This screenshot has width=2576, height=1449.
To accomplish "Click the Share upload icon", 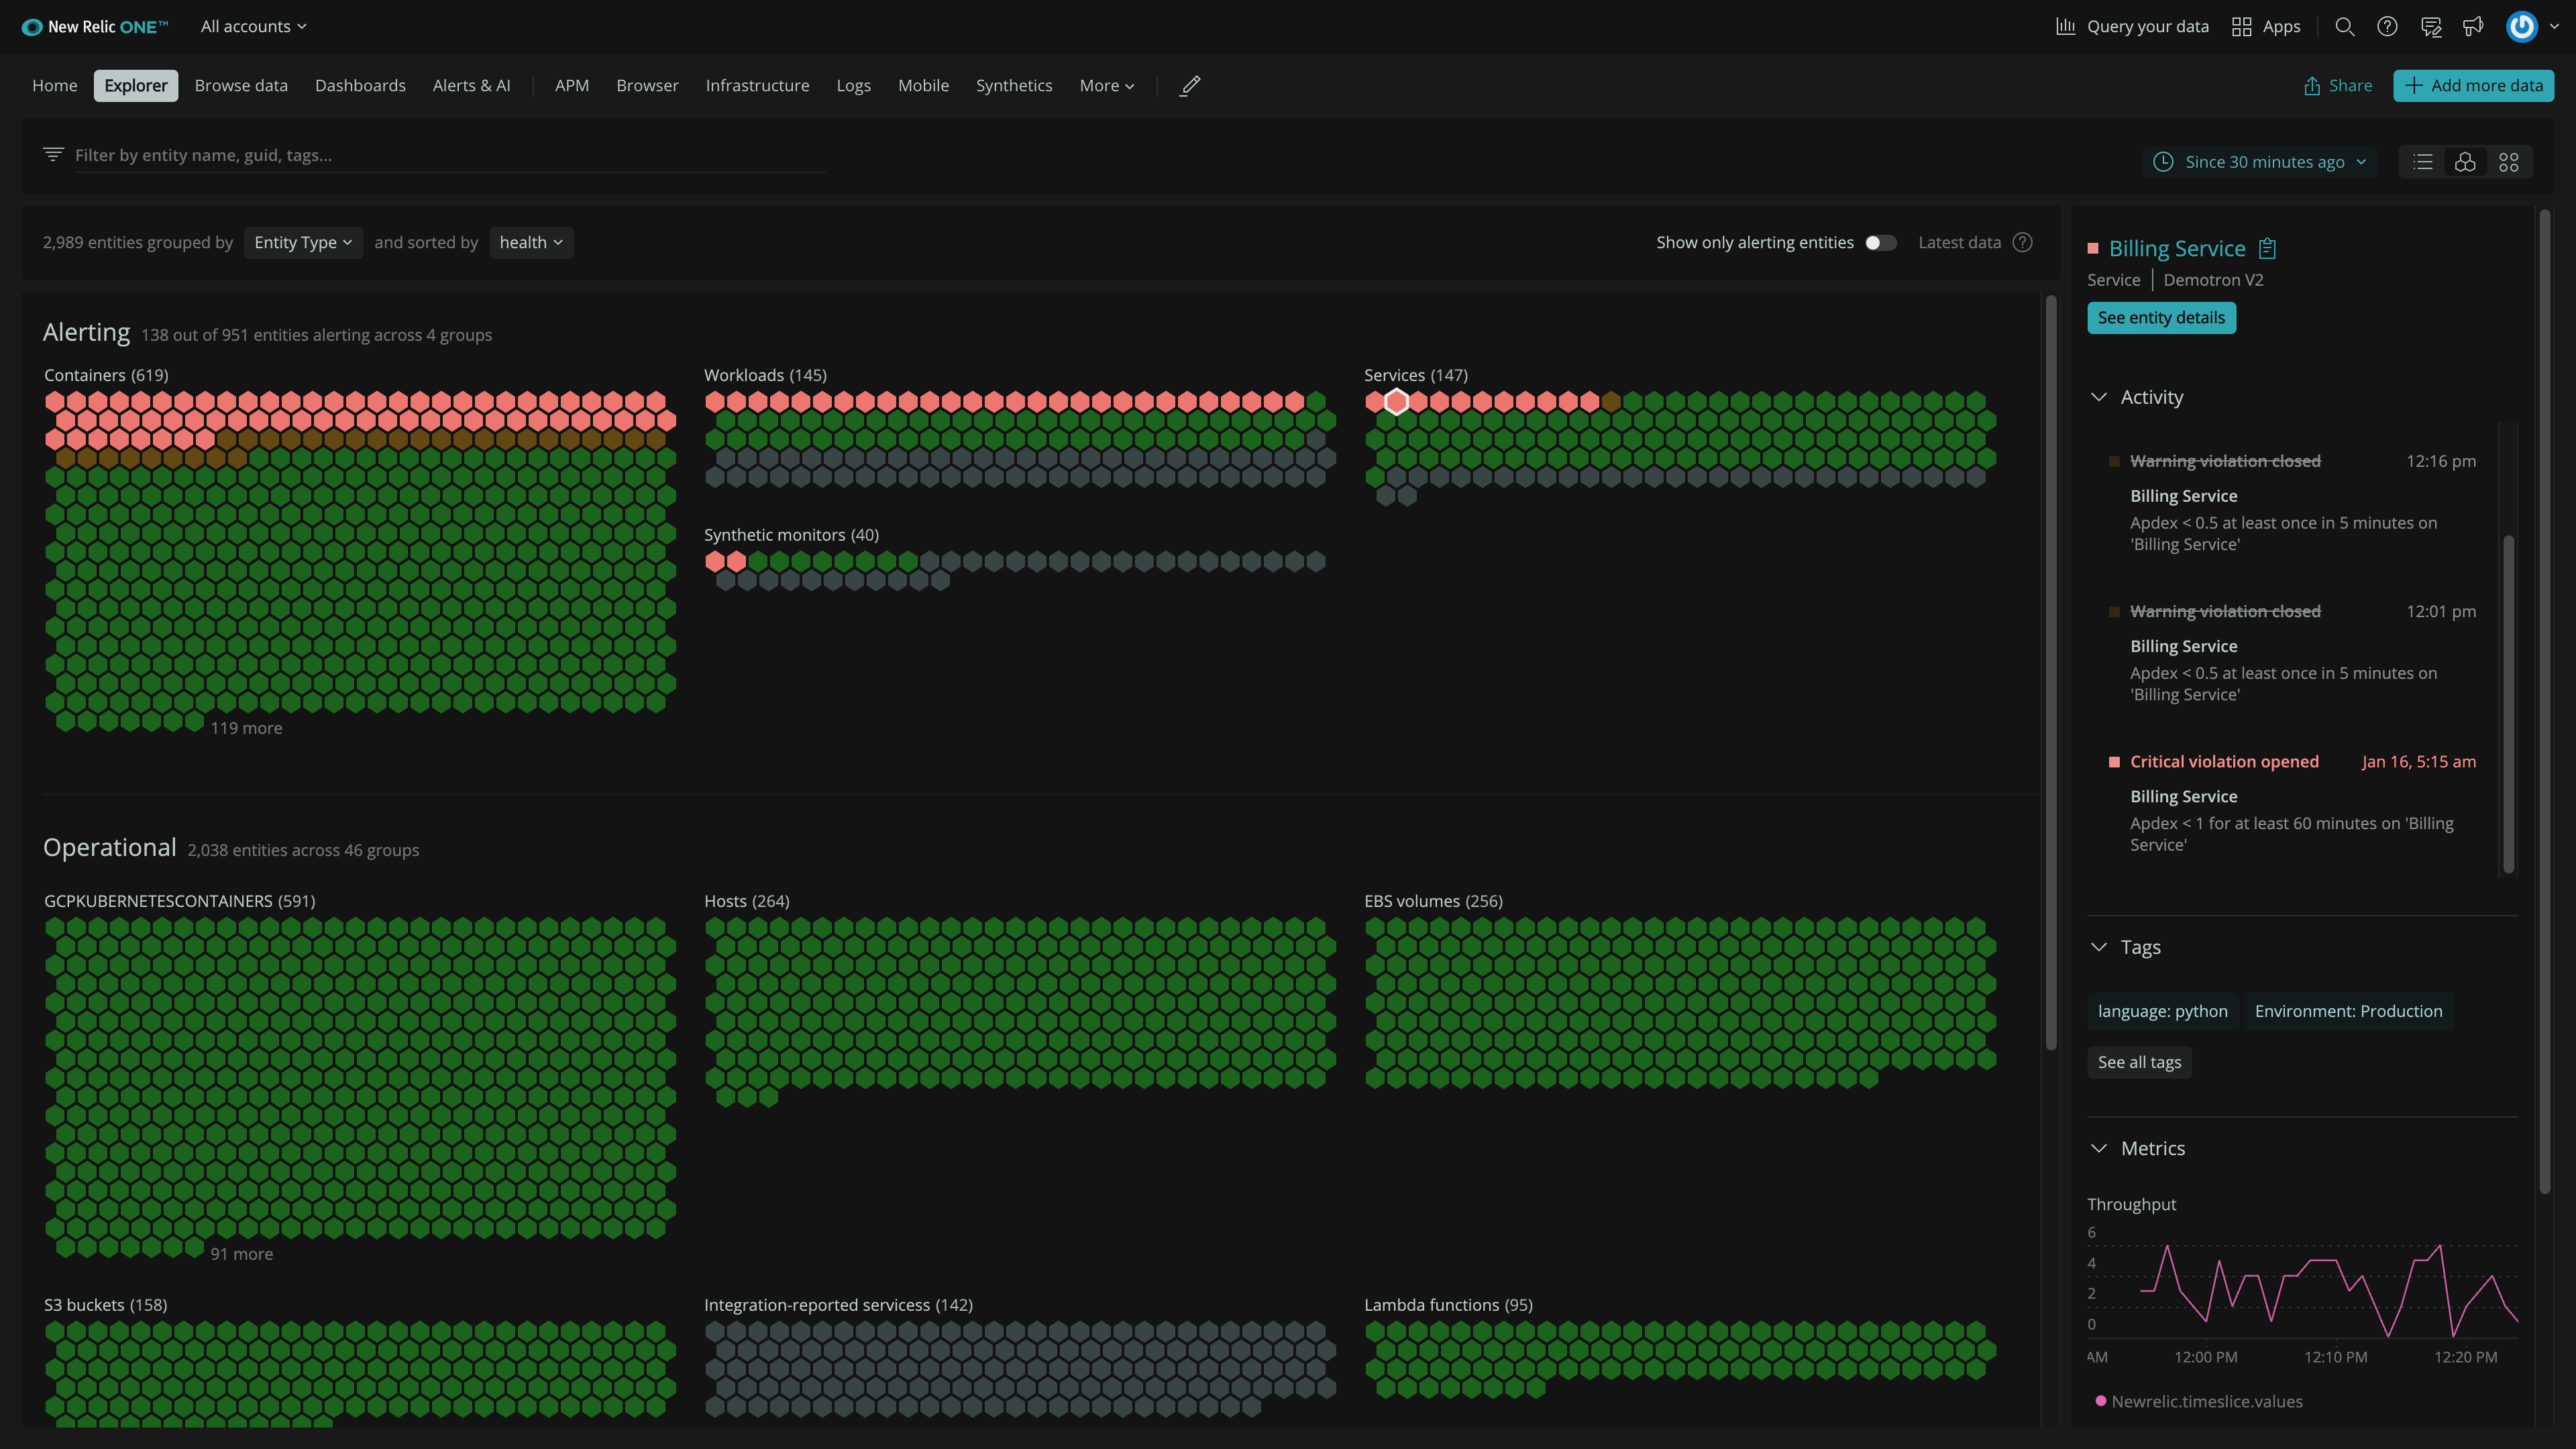I will click(x=2312, y=86).
